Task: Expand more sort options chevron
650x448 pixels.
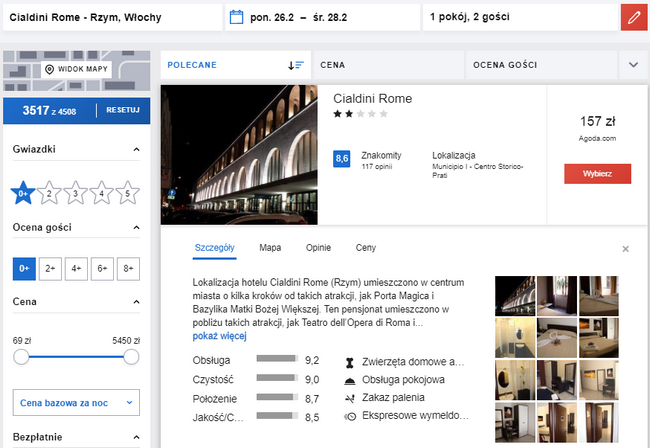Action: click(633, 65)
